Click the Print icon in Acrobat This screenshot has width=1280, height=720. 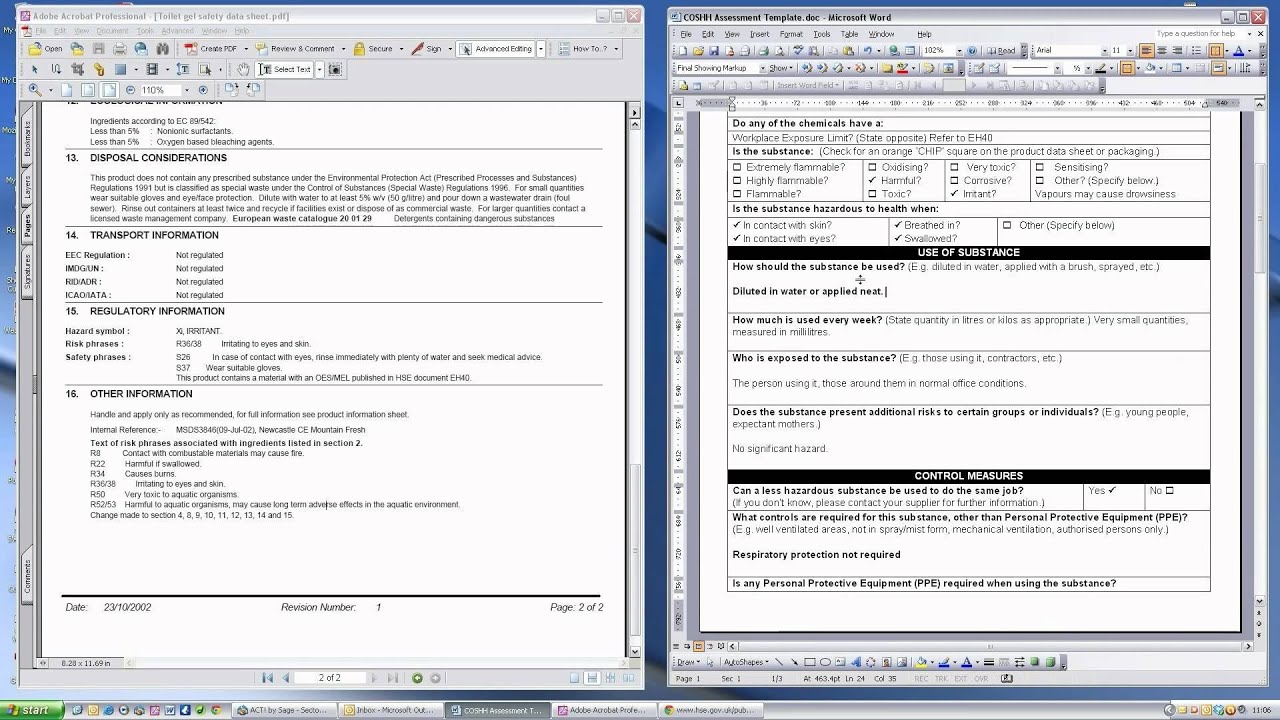pyautogui.click(x=119, y=48)
